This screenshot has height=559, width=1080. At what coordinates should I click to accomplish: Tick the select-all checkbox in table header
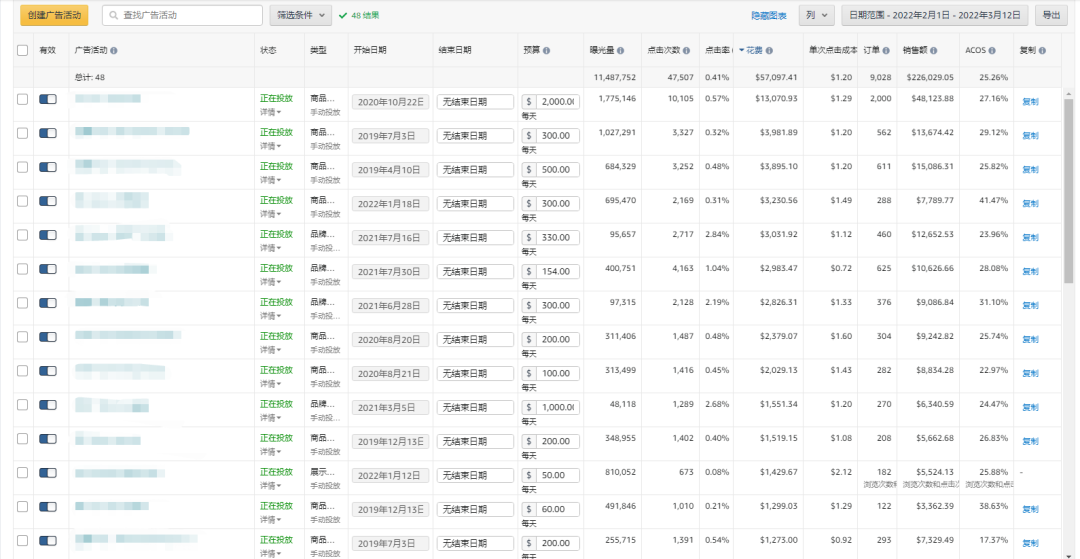tap(23, 50)
